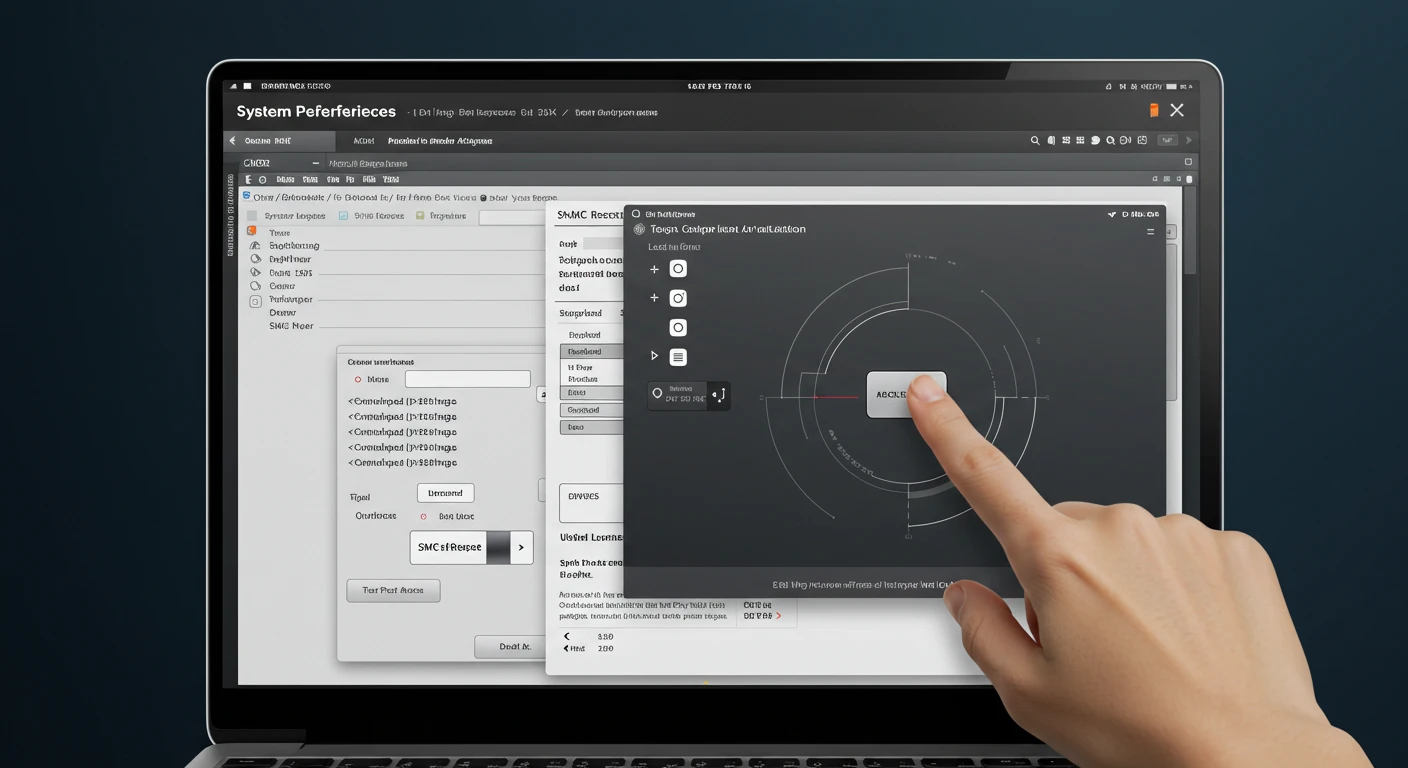Click the text field beside the red radio
Image resolution: width=1408 pixels, height=768 pixels.
pos(467,379)
